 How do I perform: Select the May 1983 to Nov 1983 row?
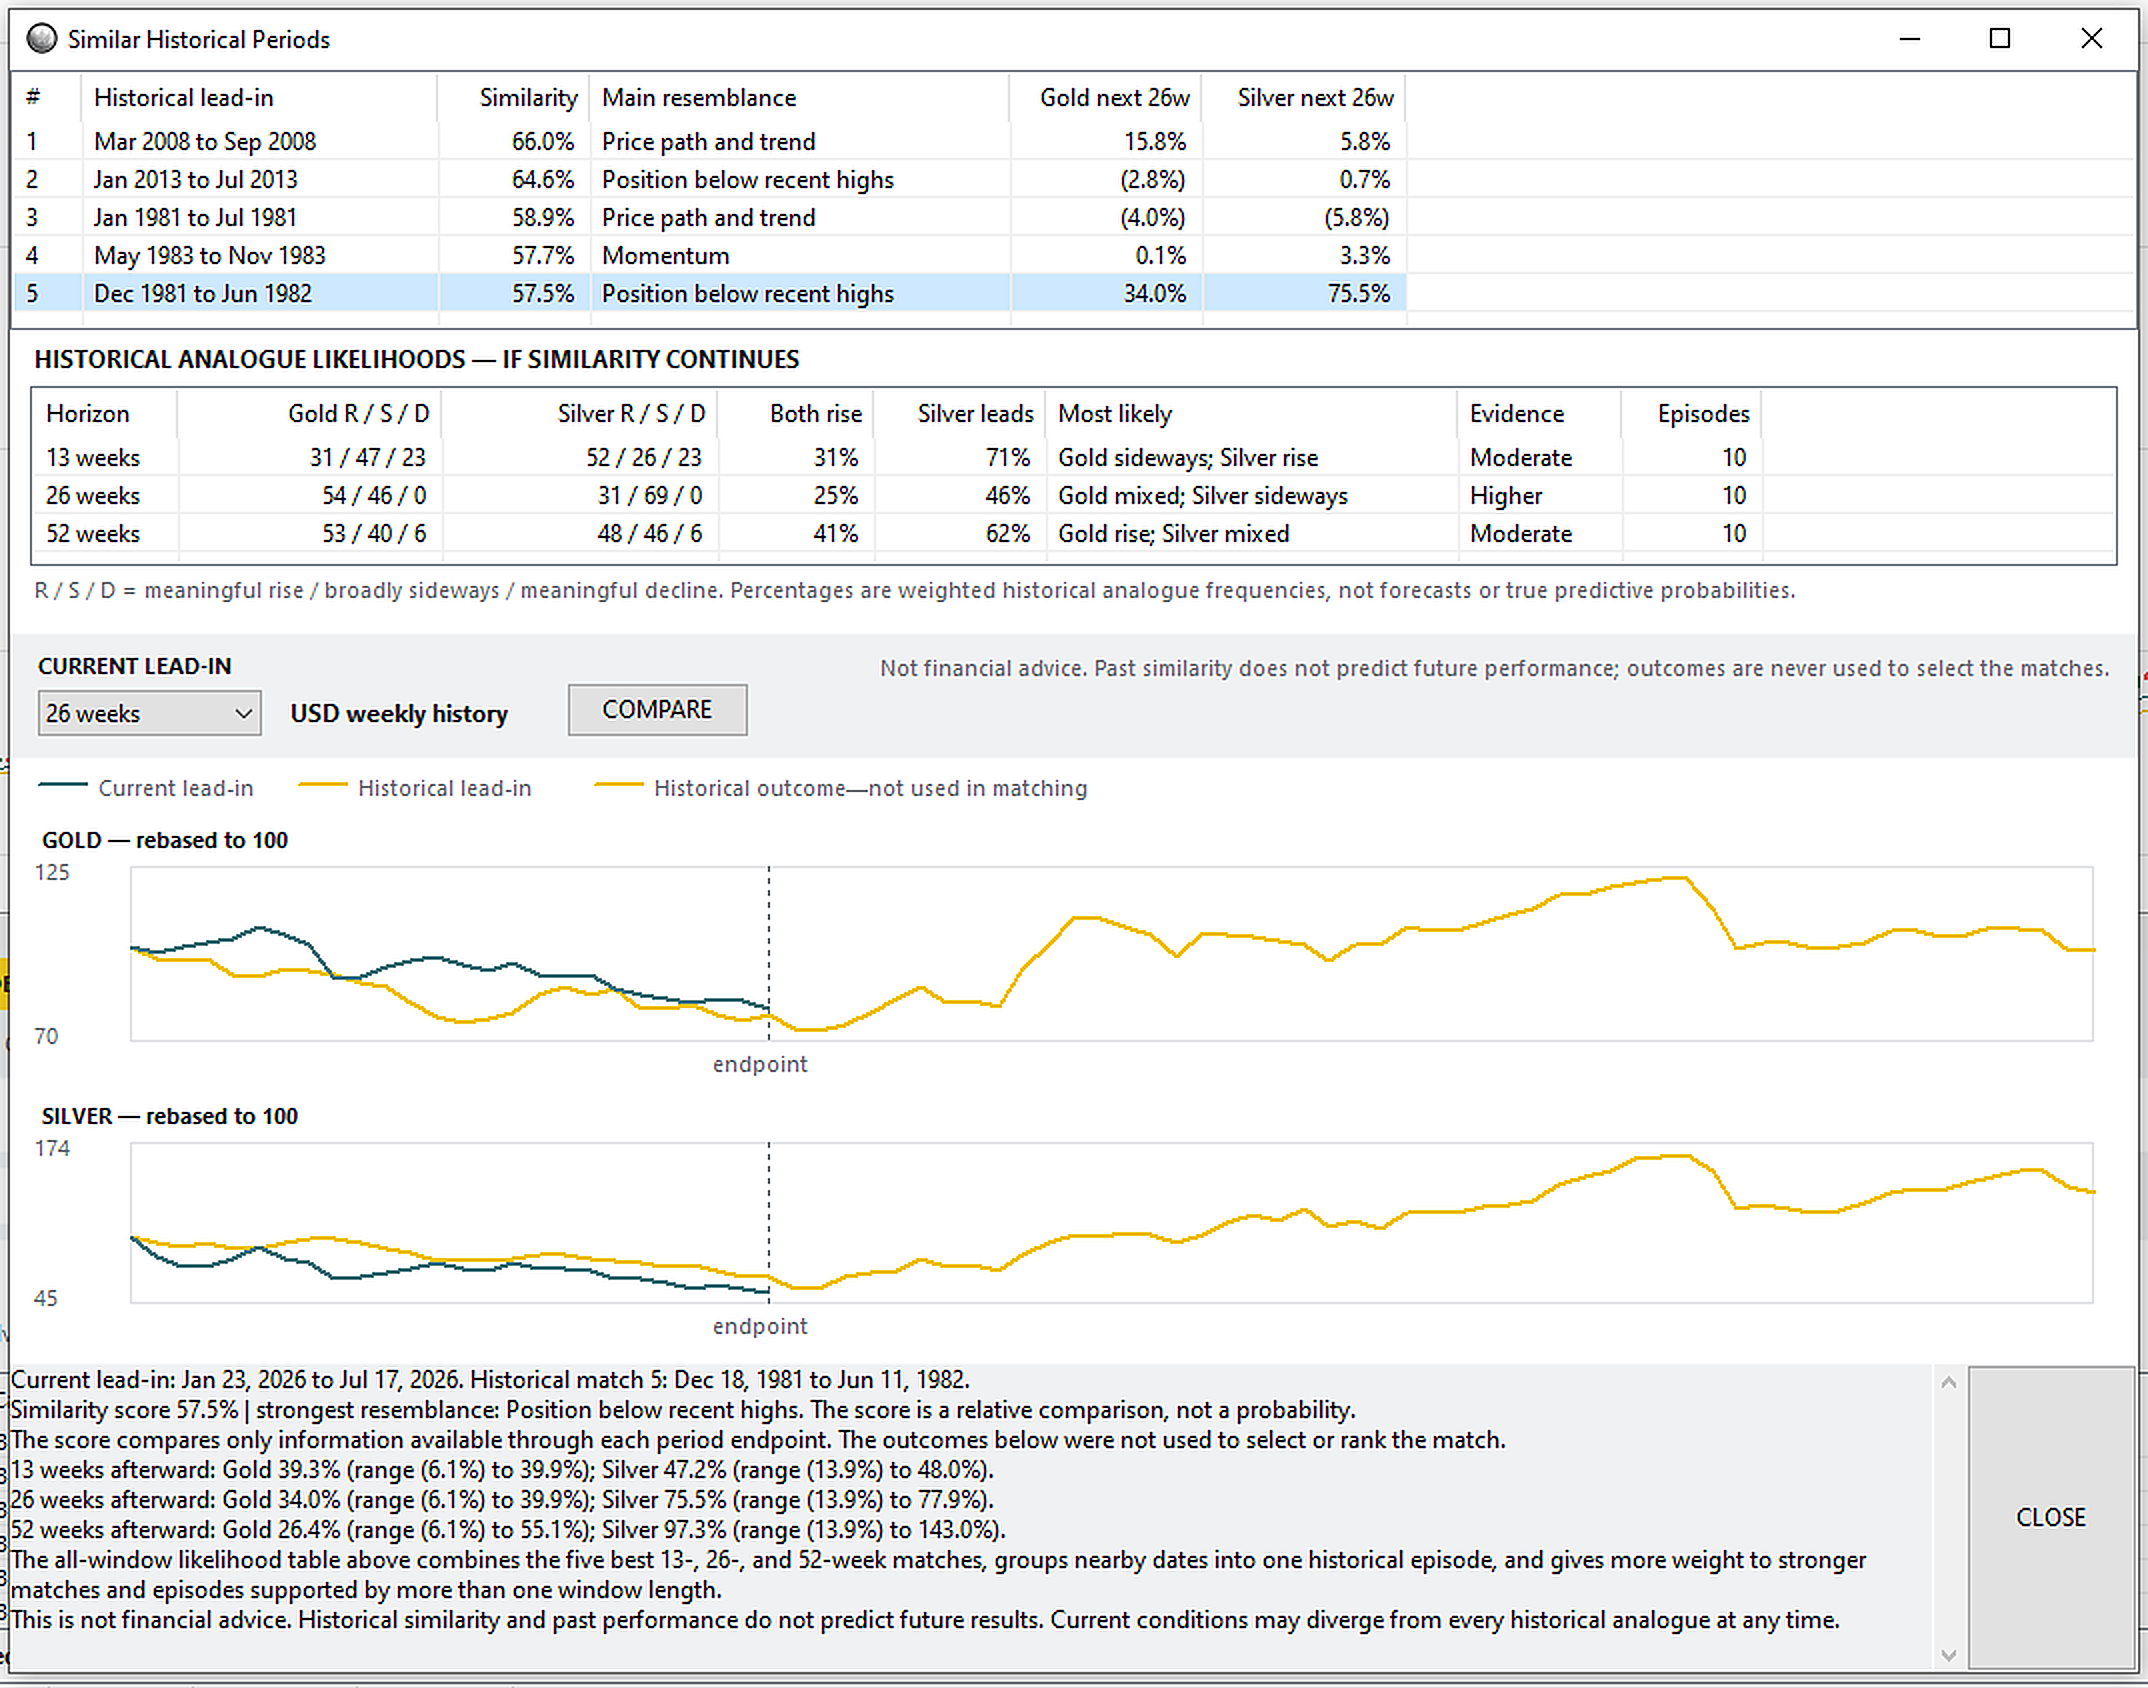(708, 255)
